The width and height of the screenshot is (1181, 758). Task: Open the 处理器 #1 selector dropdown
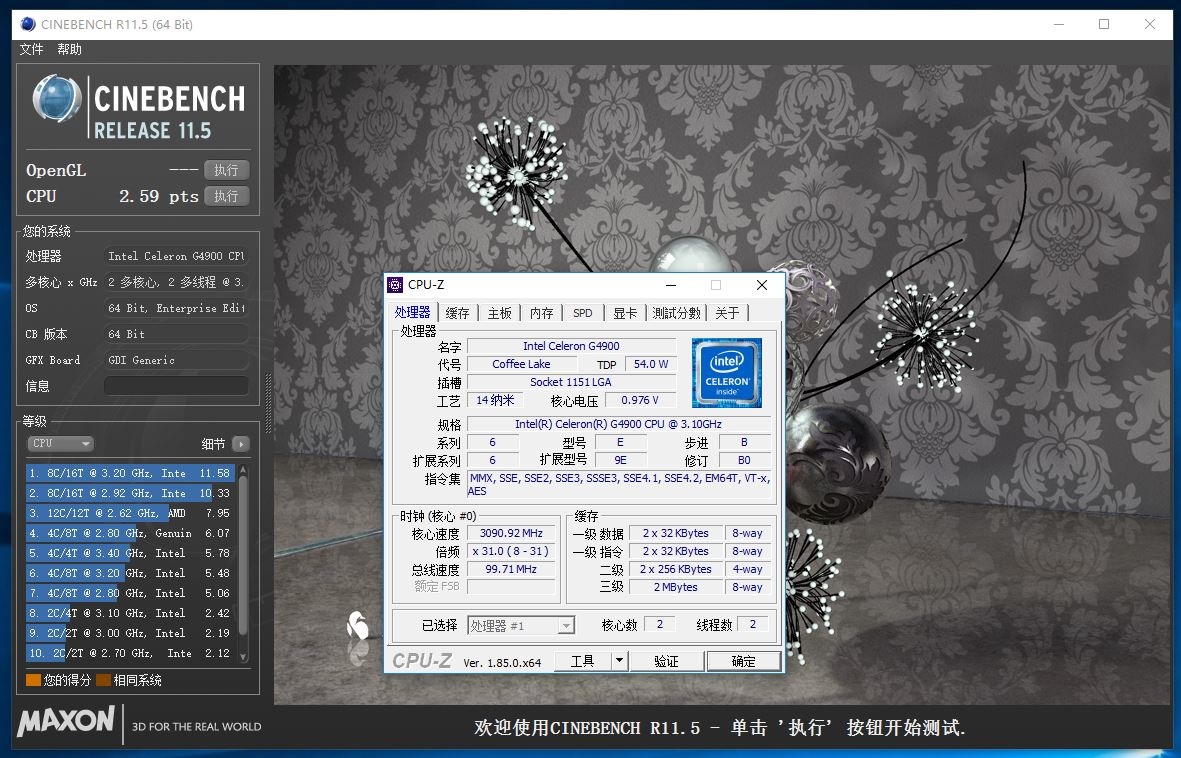(566, 624)
